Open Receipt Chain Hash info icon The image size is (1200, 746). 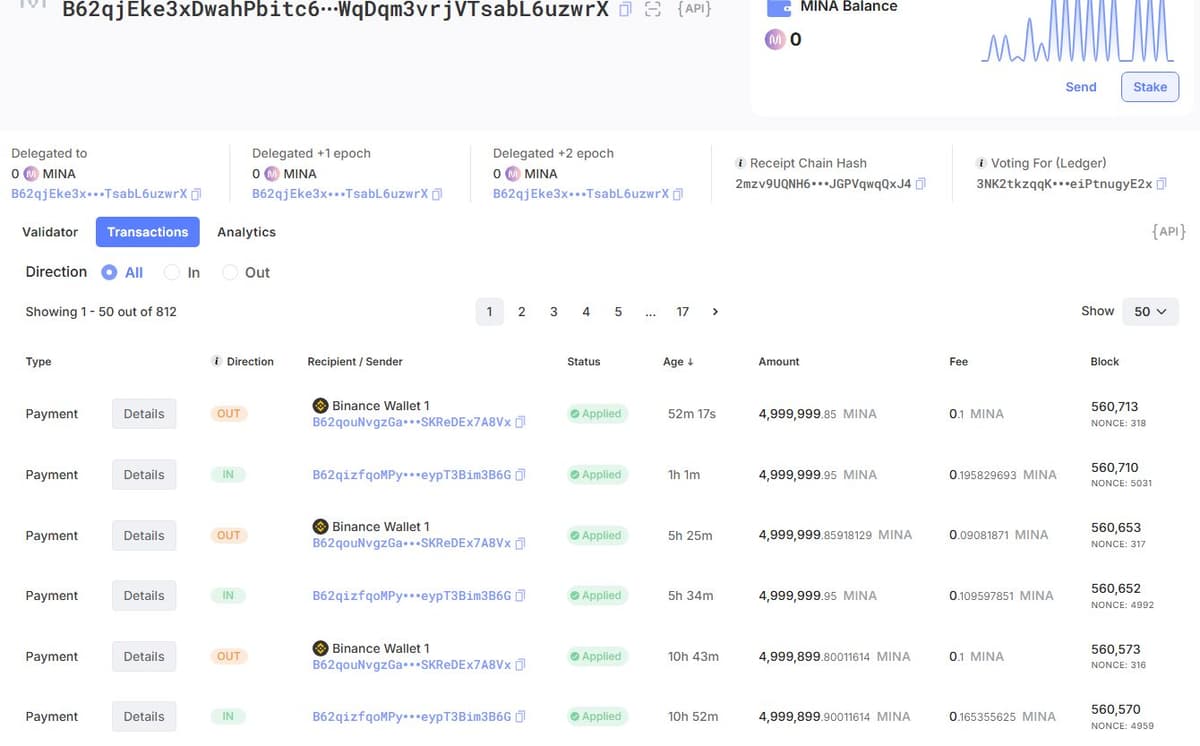[740, 163]
